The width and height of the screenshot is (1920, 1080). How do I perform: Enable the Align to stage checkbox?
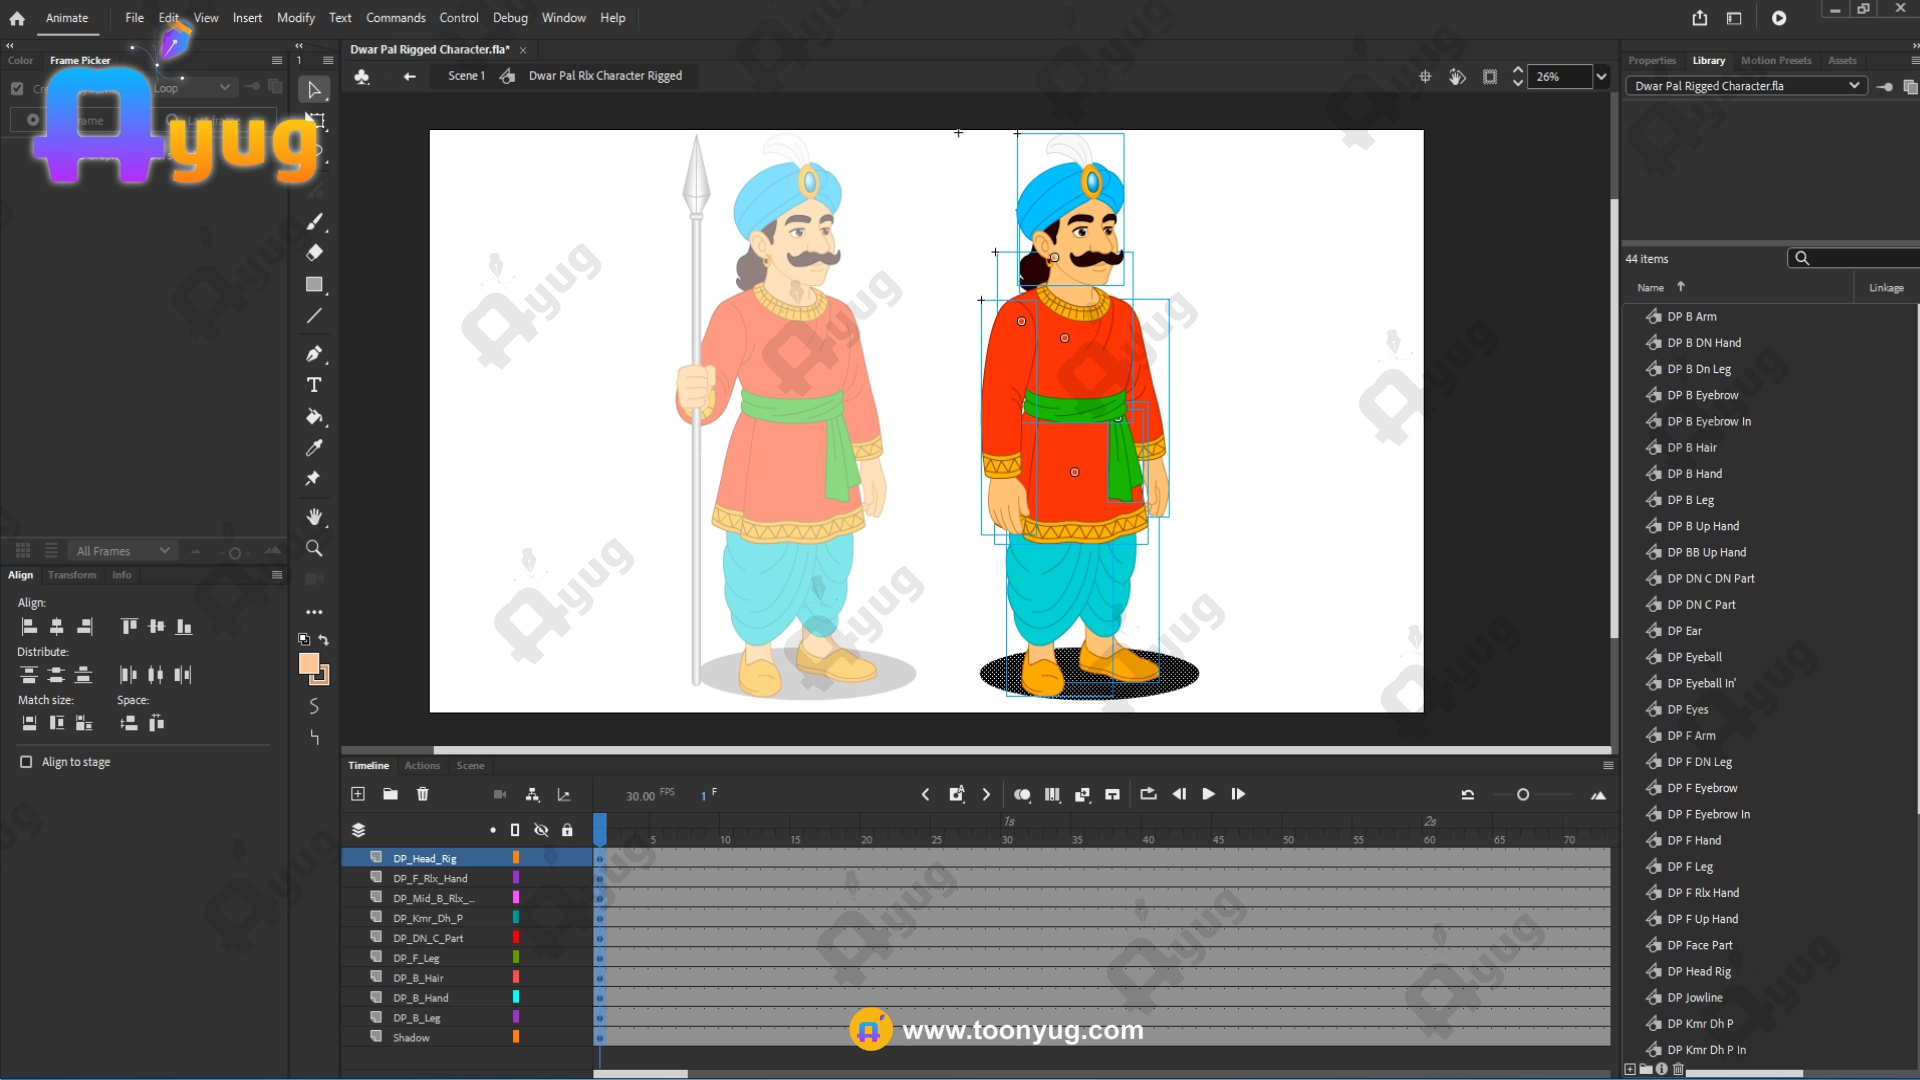pyautogui.click(x=26, y=762)
